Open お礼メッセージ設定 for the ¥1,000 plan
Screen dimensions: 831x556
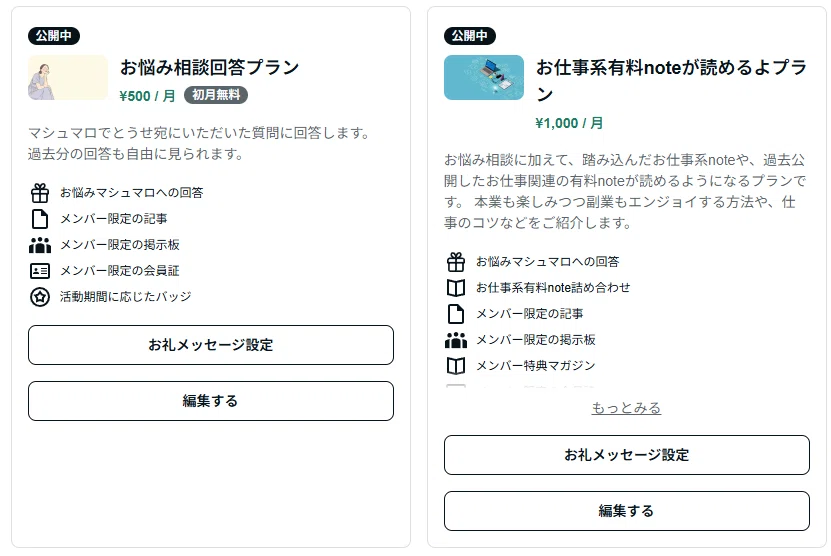tap(627, 455)
